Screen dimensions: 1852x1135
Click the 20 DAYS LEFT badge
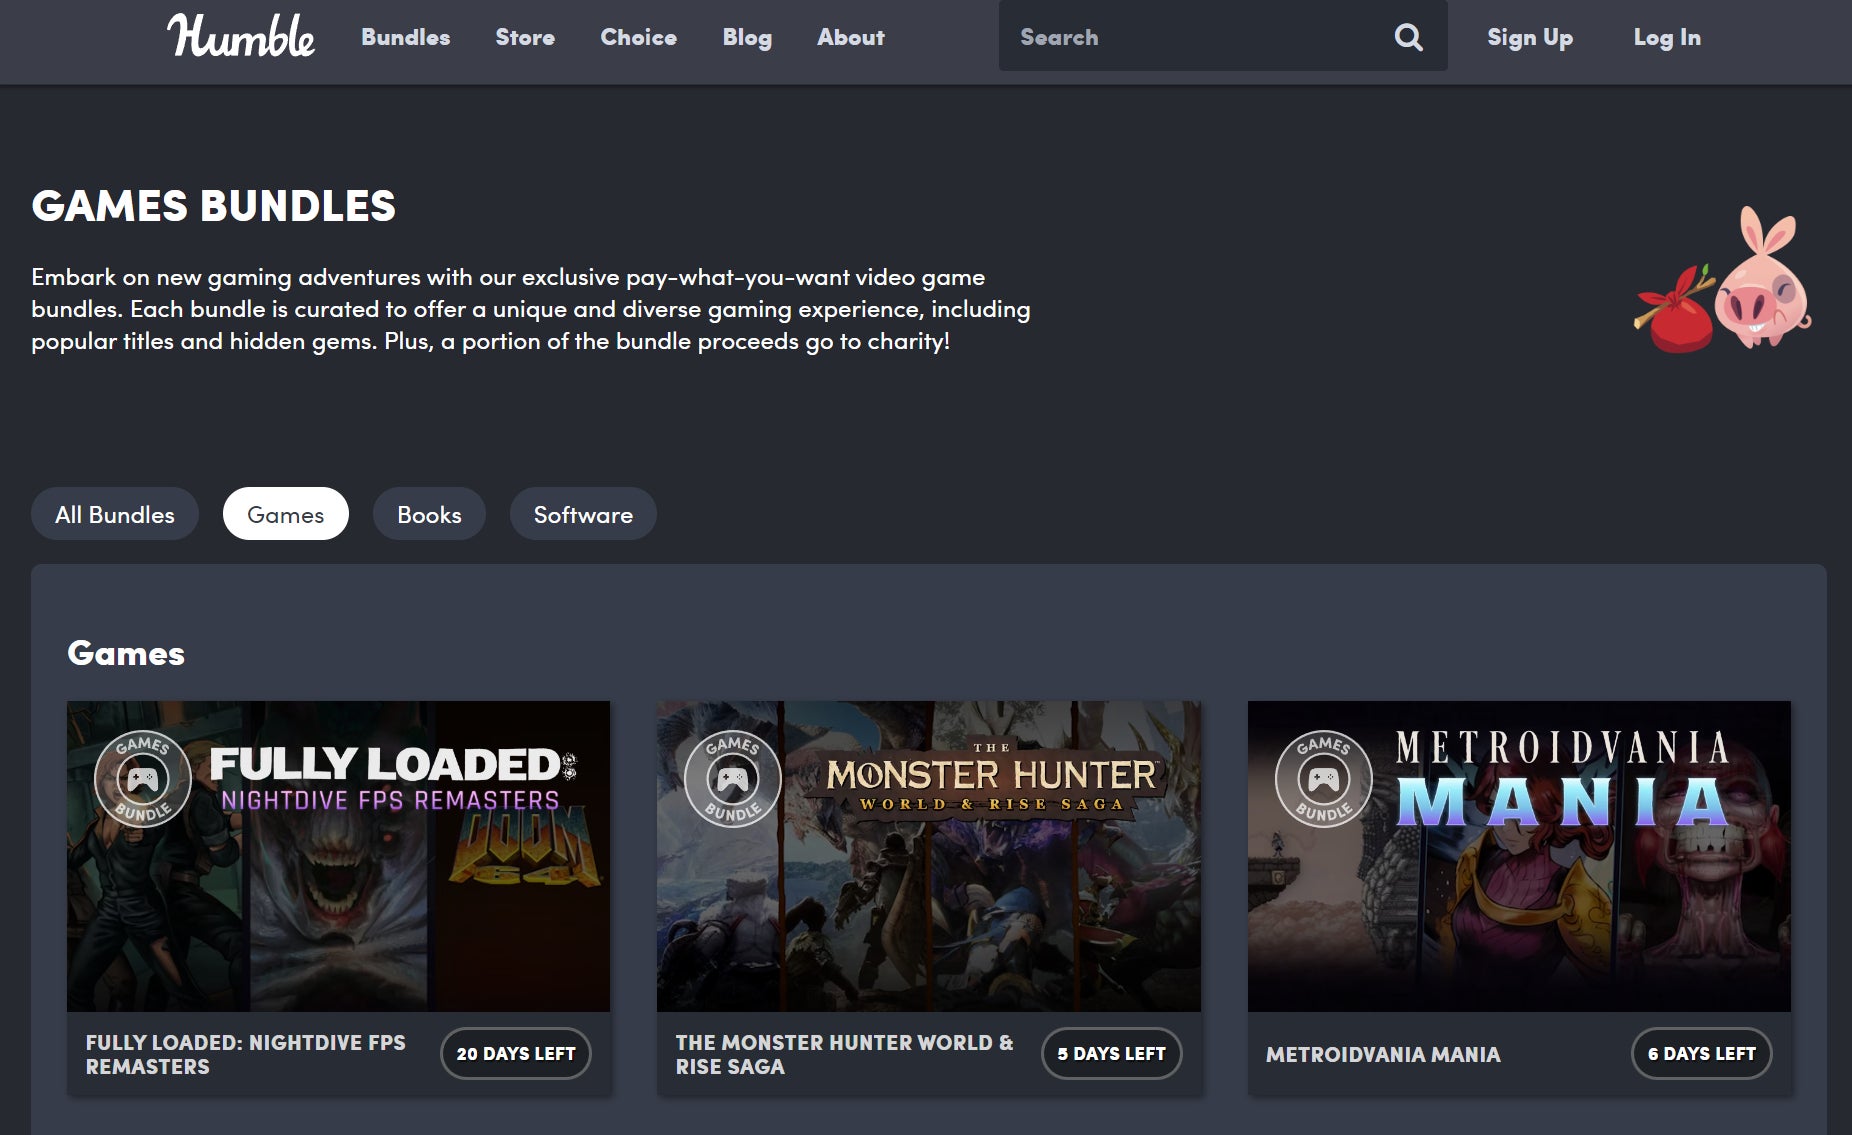point(515,1053)
